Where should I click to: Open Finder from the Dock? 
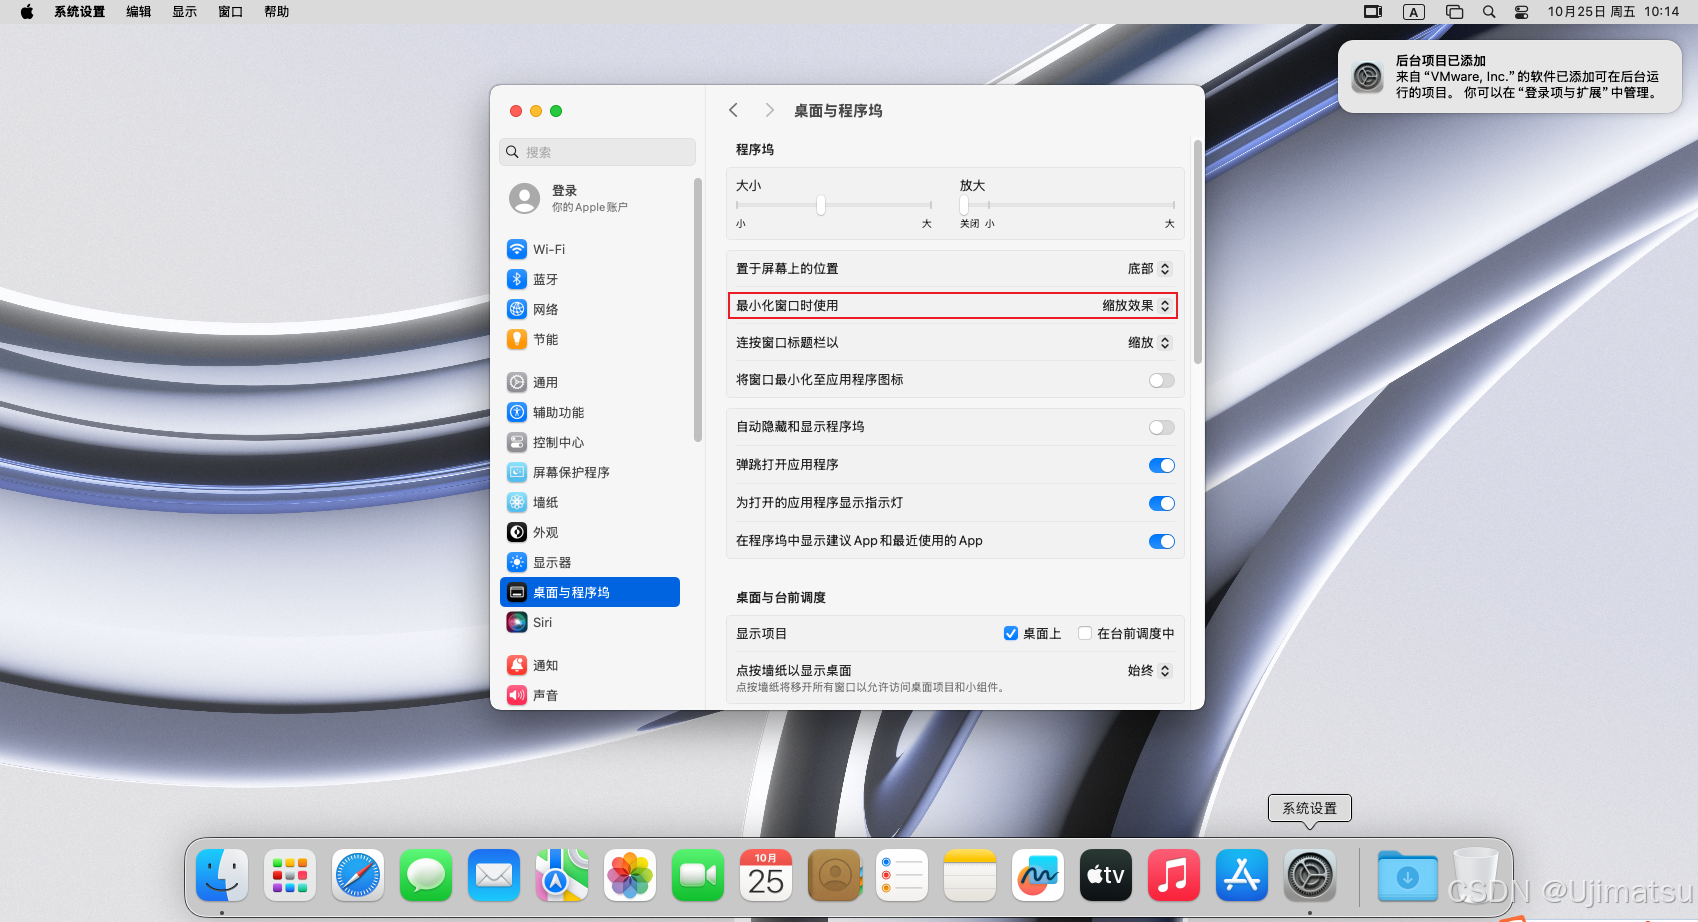click(222, 876)
